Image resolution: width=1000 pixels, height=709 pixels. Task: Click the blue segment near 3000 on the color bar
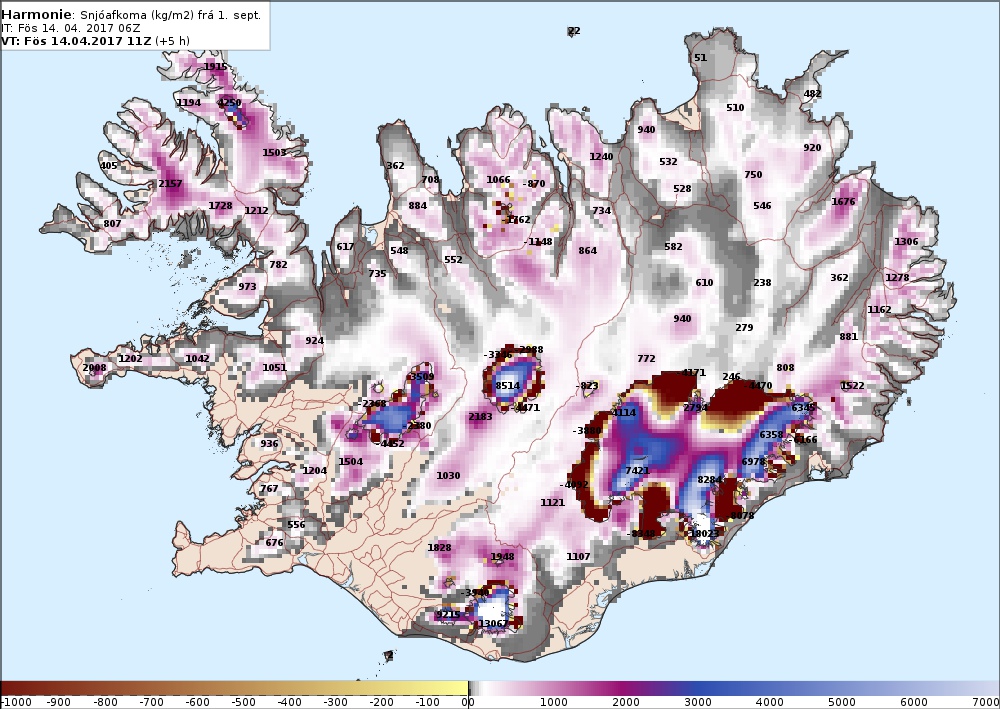tap(698, 688)
